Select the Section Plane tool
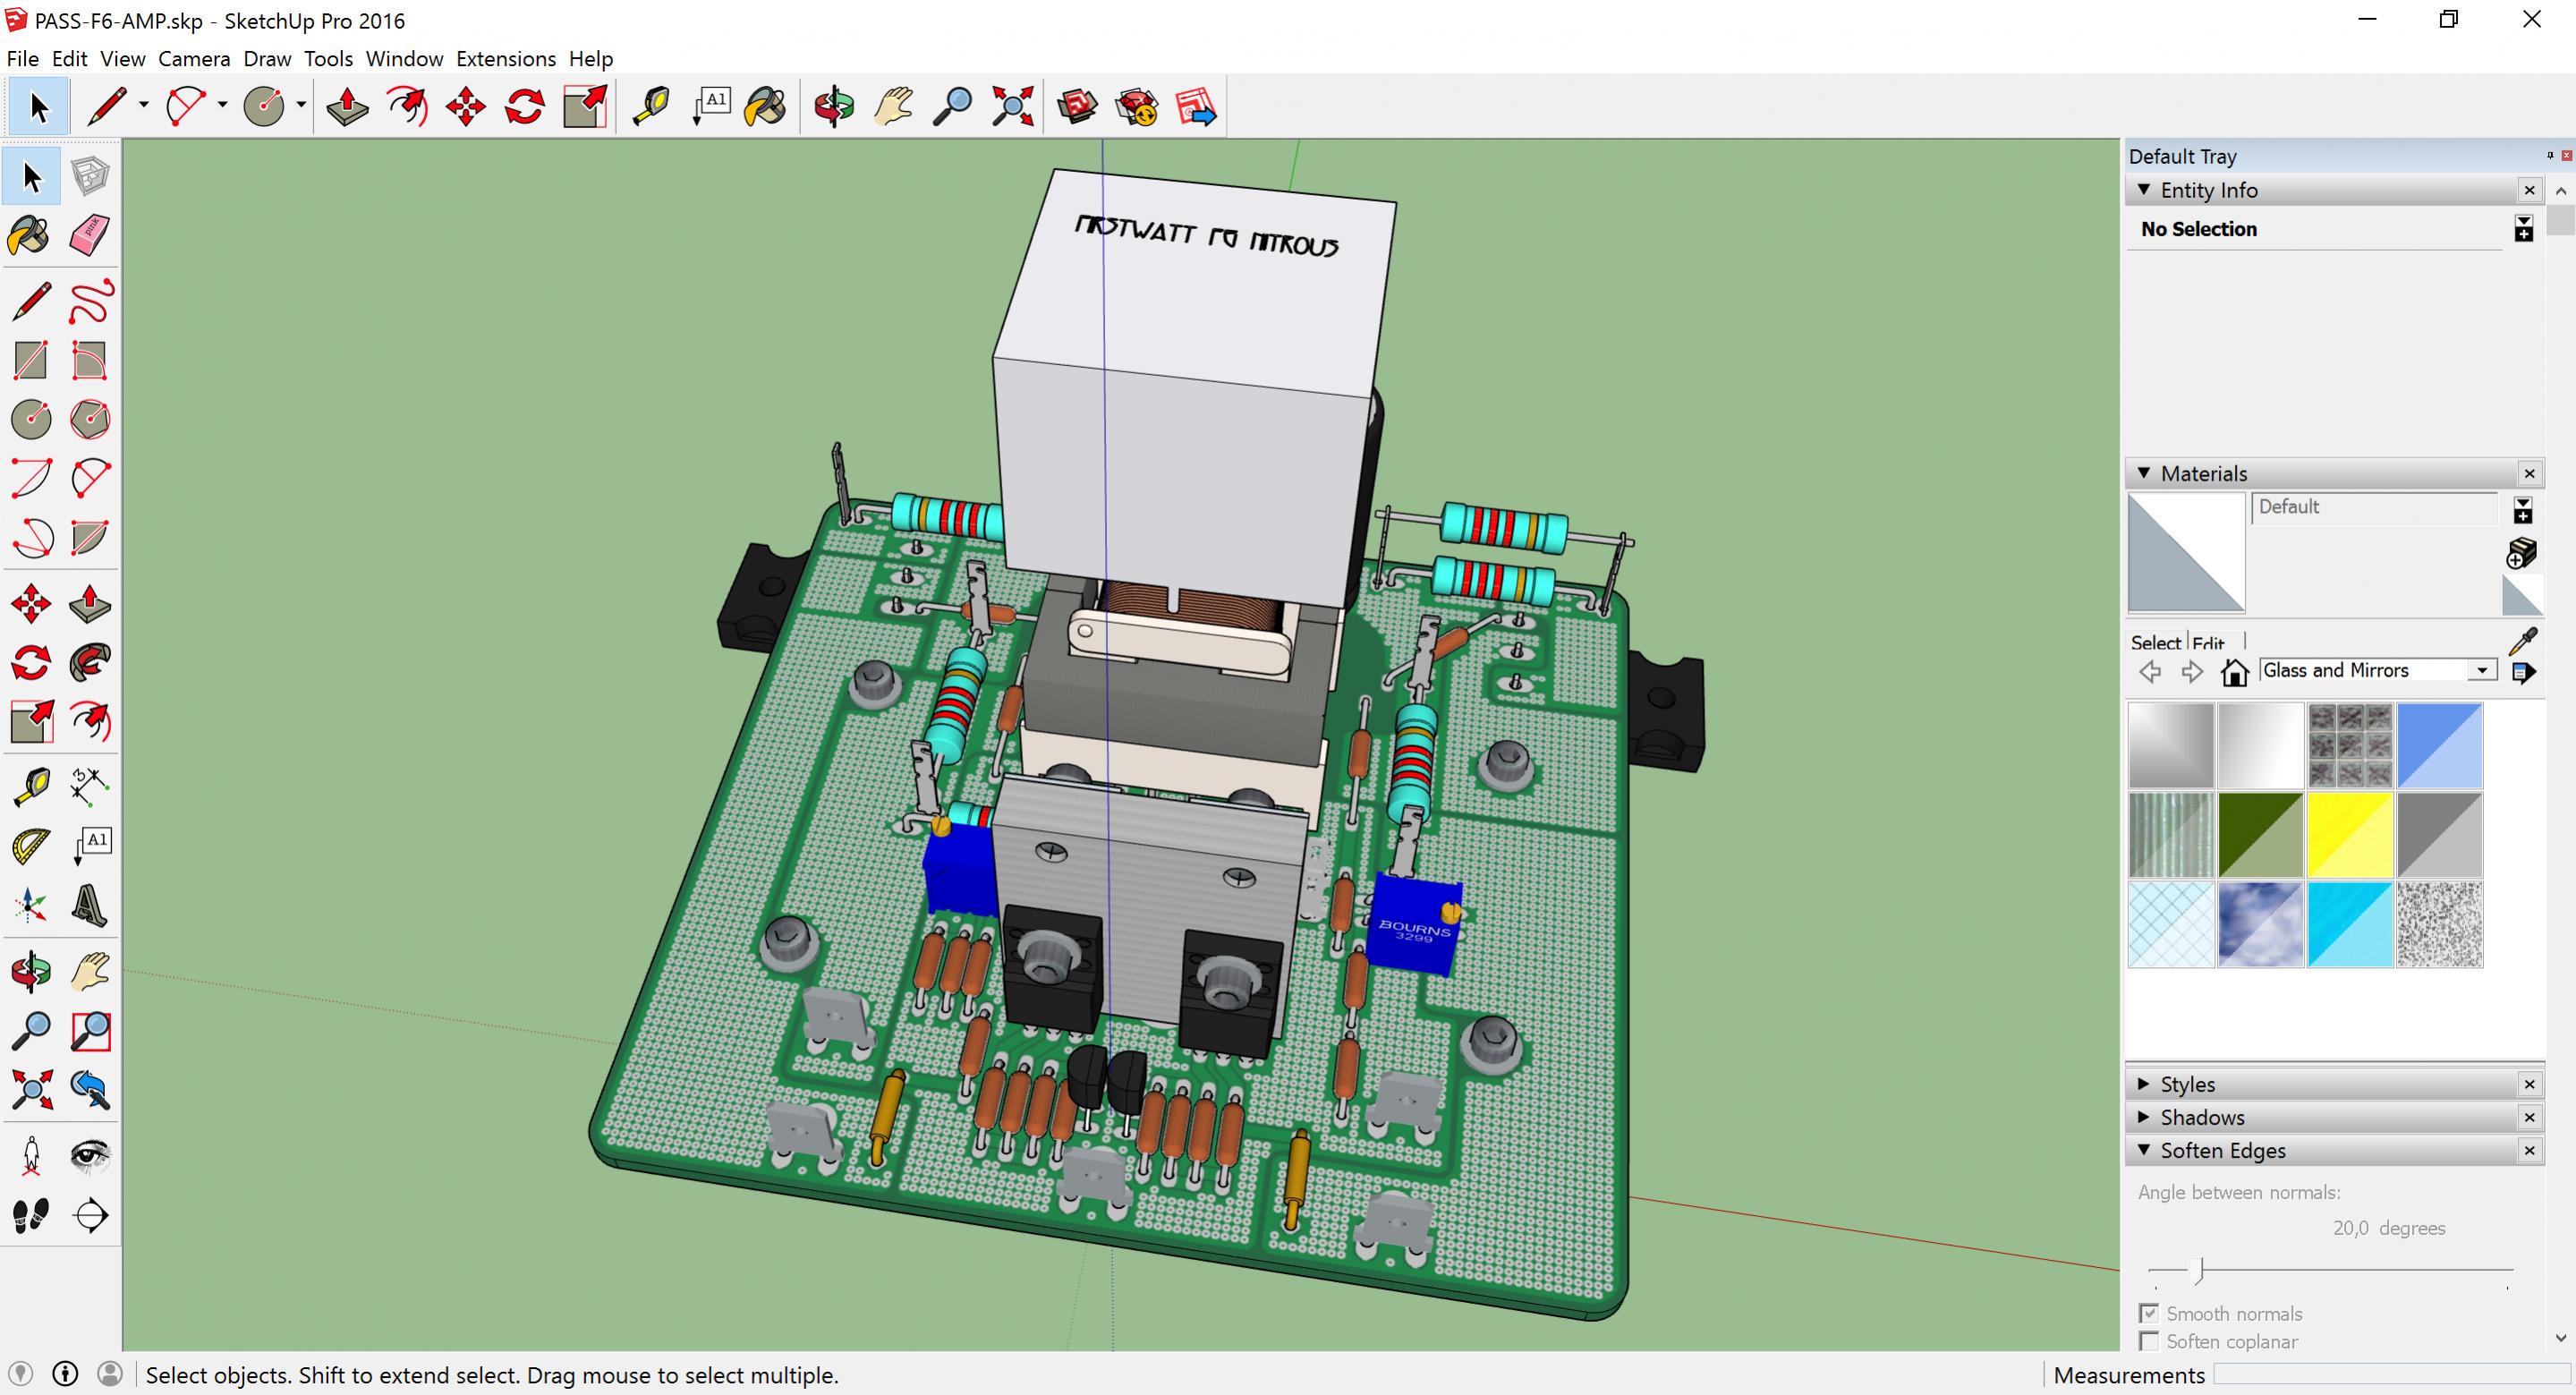 90,1214
